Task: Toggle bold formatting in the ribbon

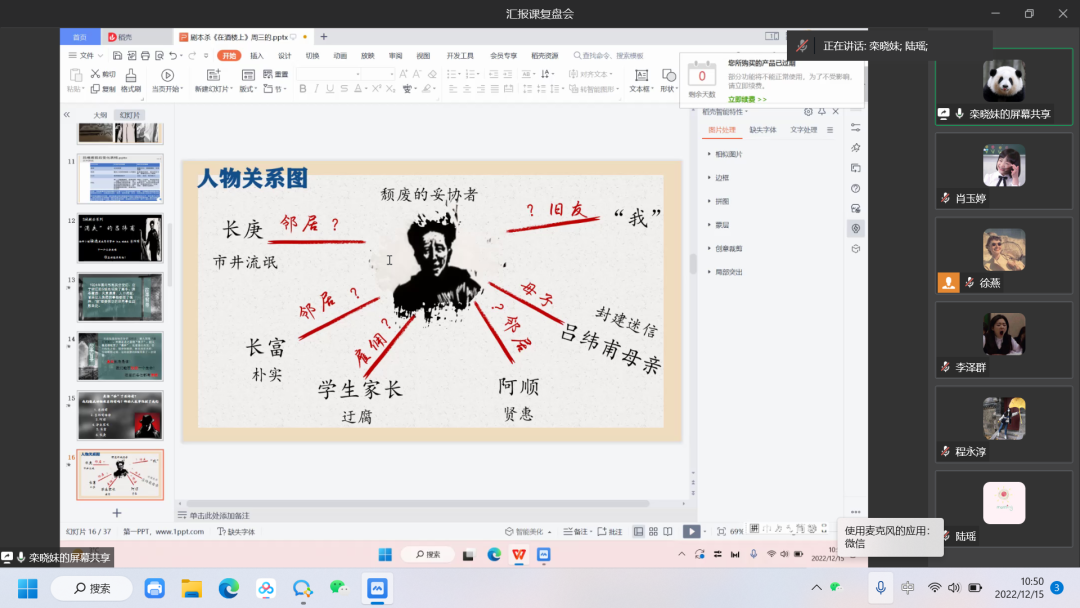Action: pos(302,89)
